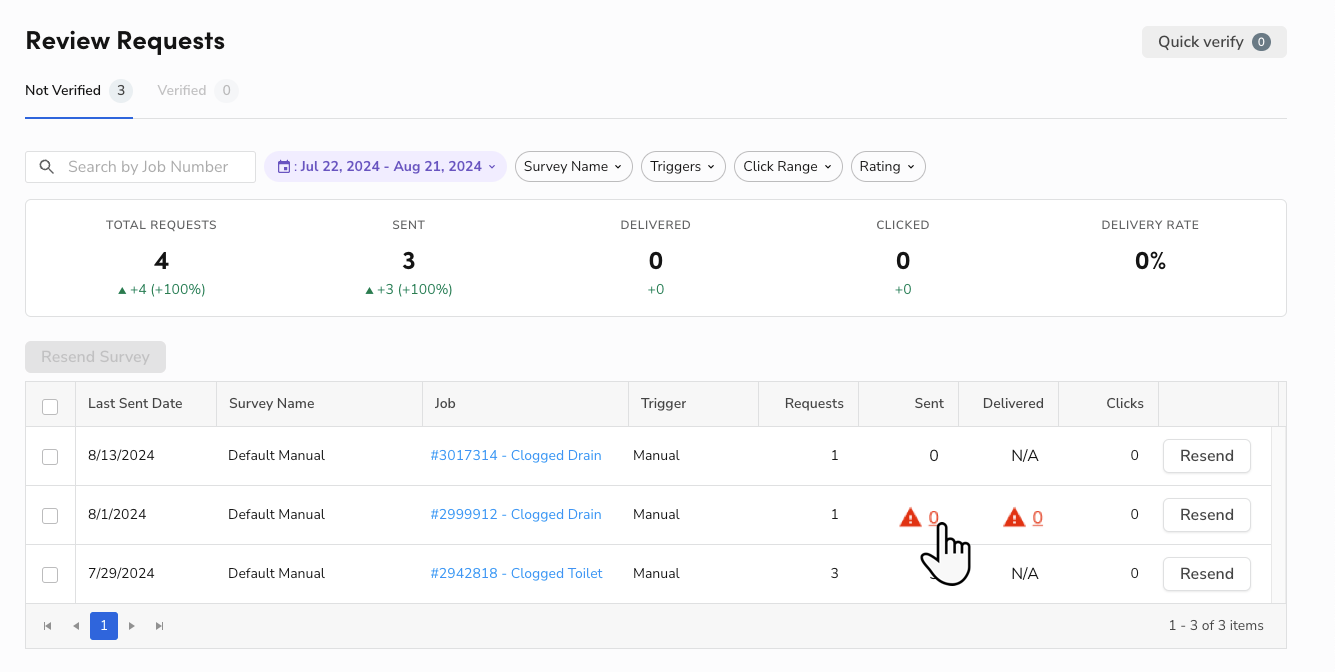Click Default Manual in 8/13/2024 row
The width and height of the screenshot is (1335, 672).
(x=276, y=456)
